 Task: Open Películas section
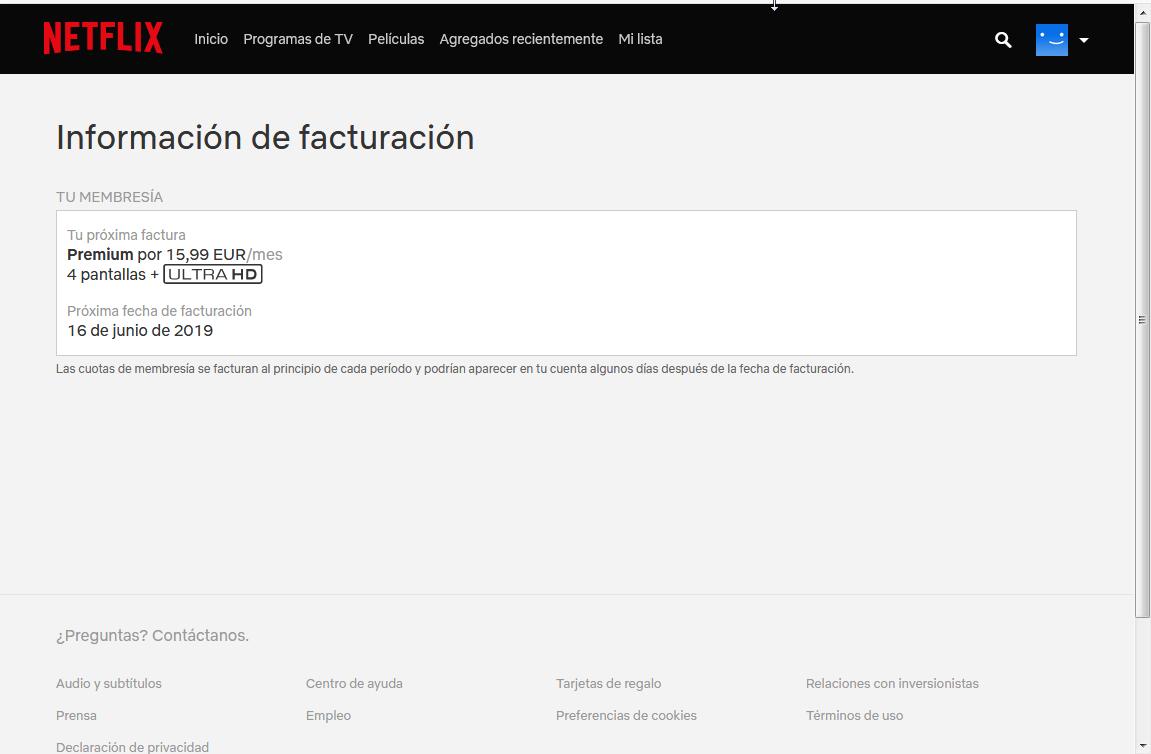tap(396, 39)
